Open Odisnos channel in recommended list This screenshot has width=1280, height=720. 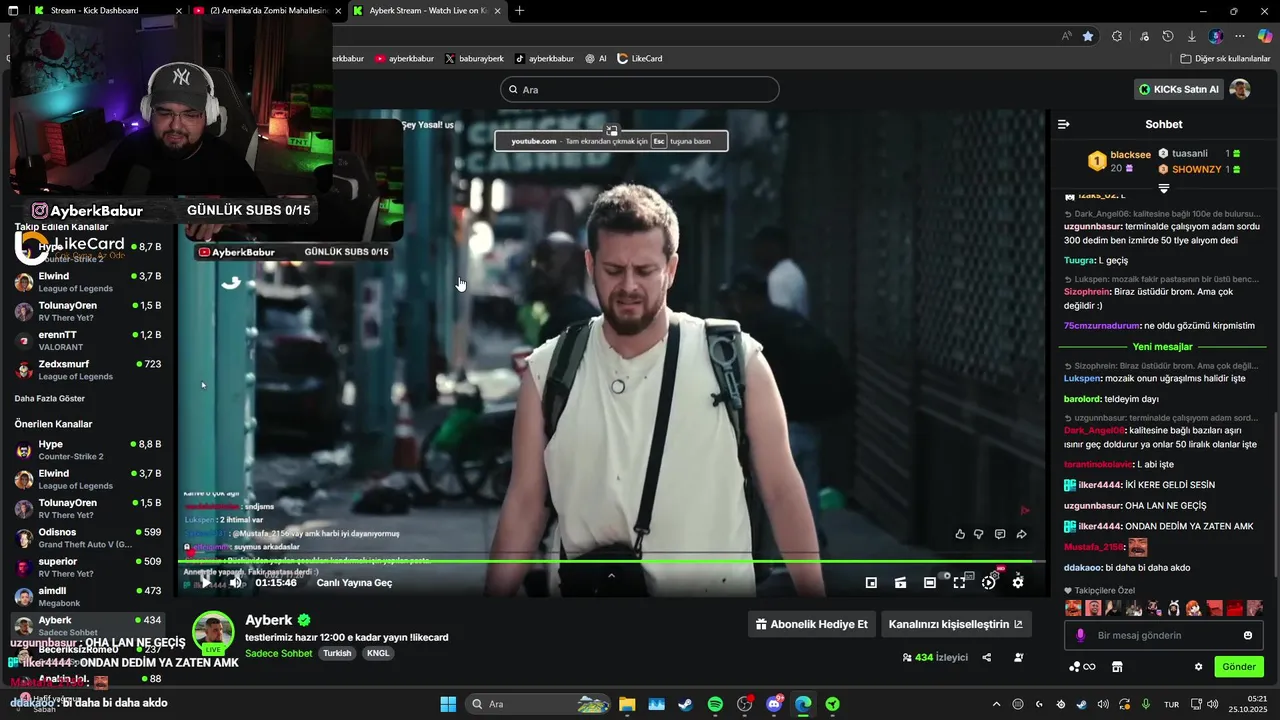point(88,538)
